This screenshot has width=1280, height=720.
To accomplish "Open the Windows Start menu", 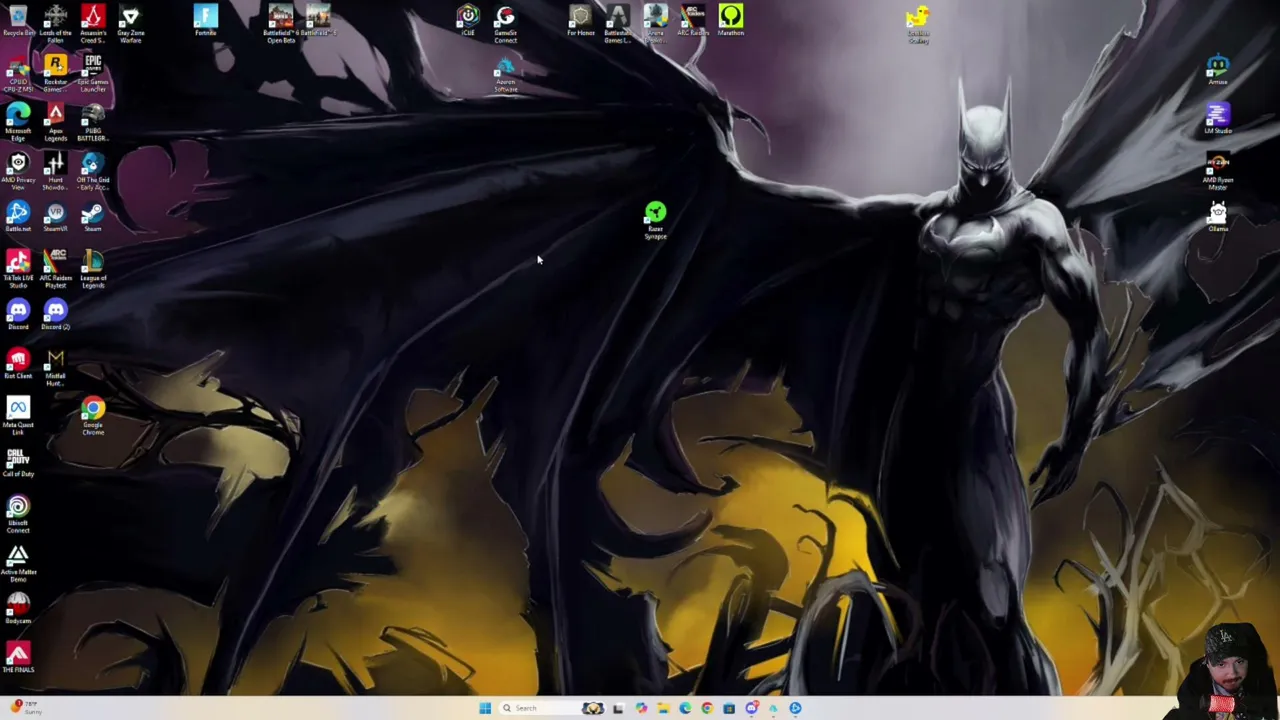I will pos(484,708).
